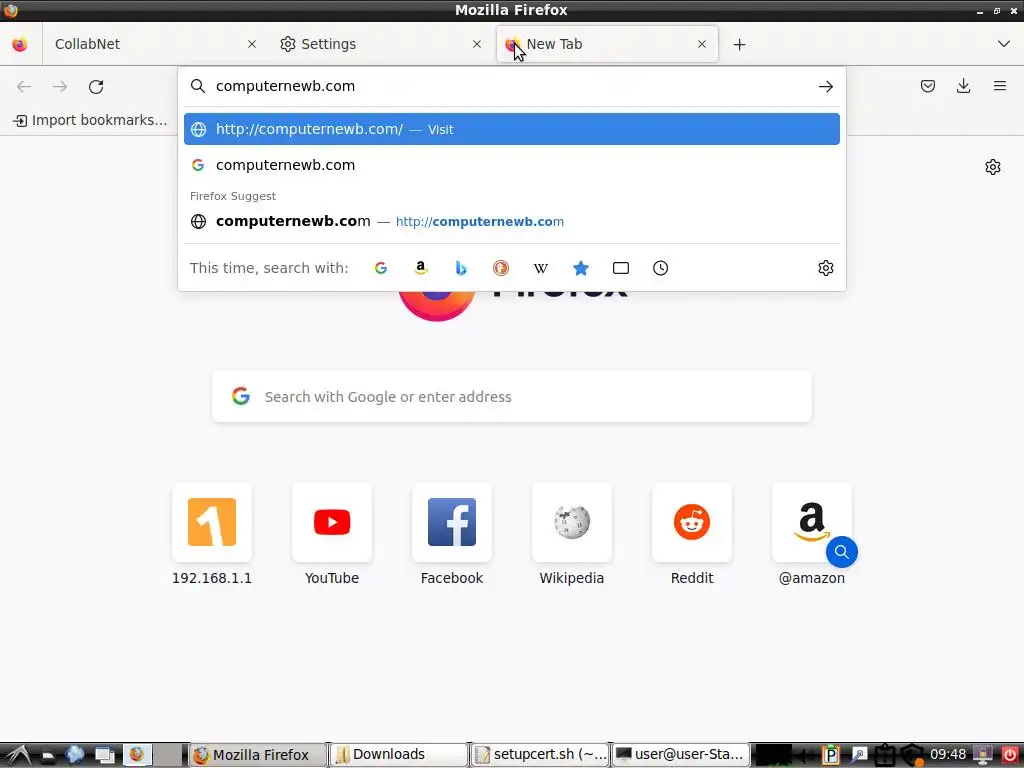This screenshot has width=1024, height=768.
Task: Open Firefox application hamburger menu
Action: (999, 86)
